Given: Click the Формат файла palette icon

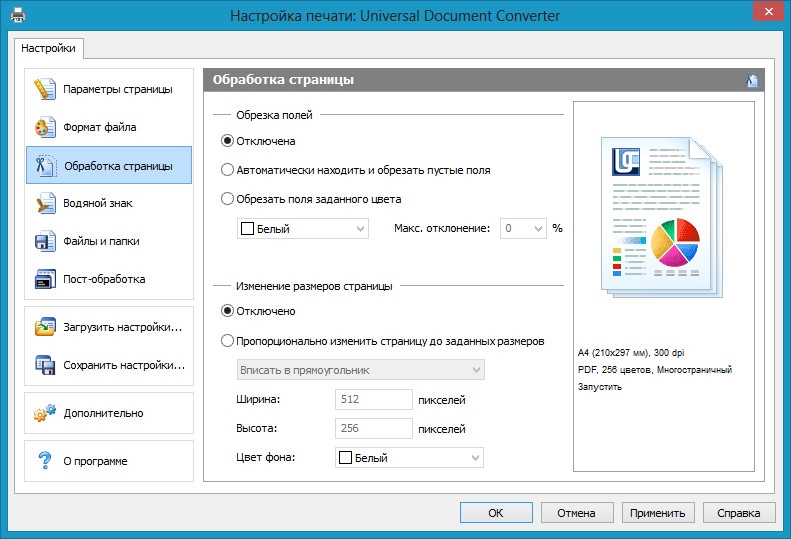Looking at the screenshot, I should (x=45, y=127).
